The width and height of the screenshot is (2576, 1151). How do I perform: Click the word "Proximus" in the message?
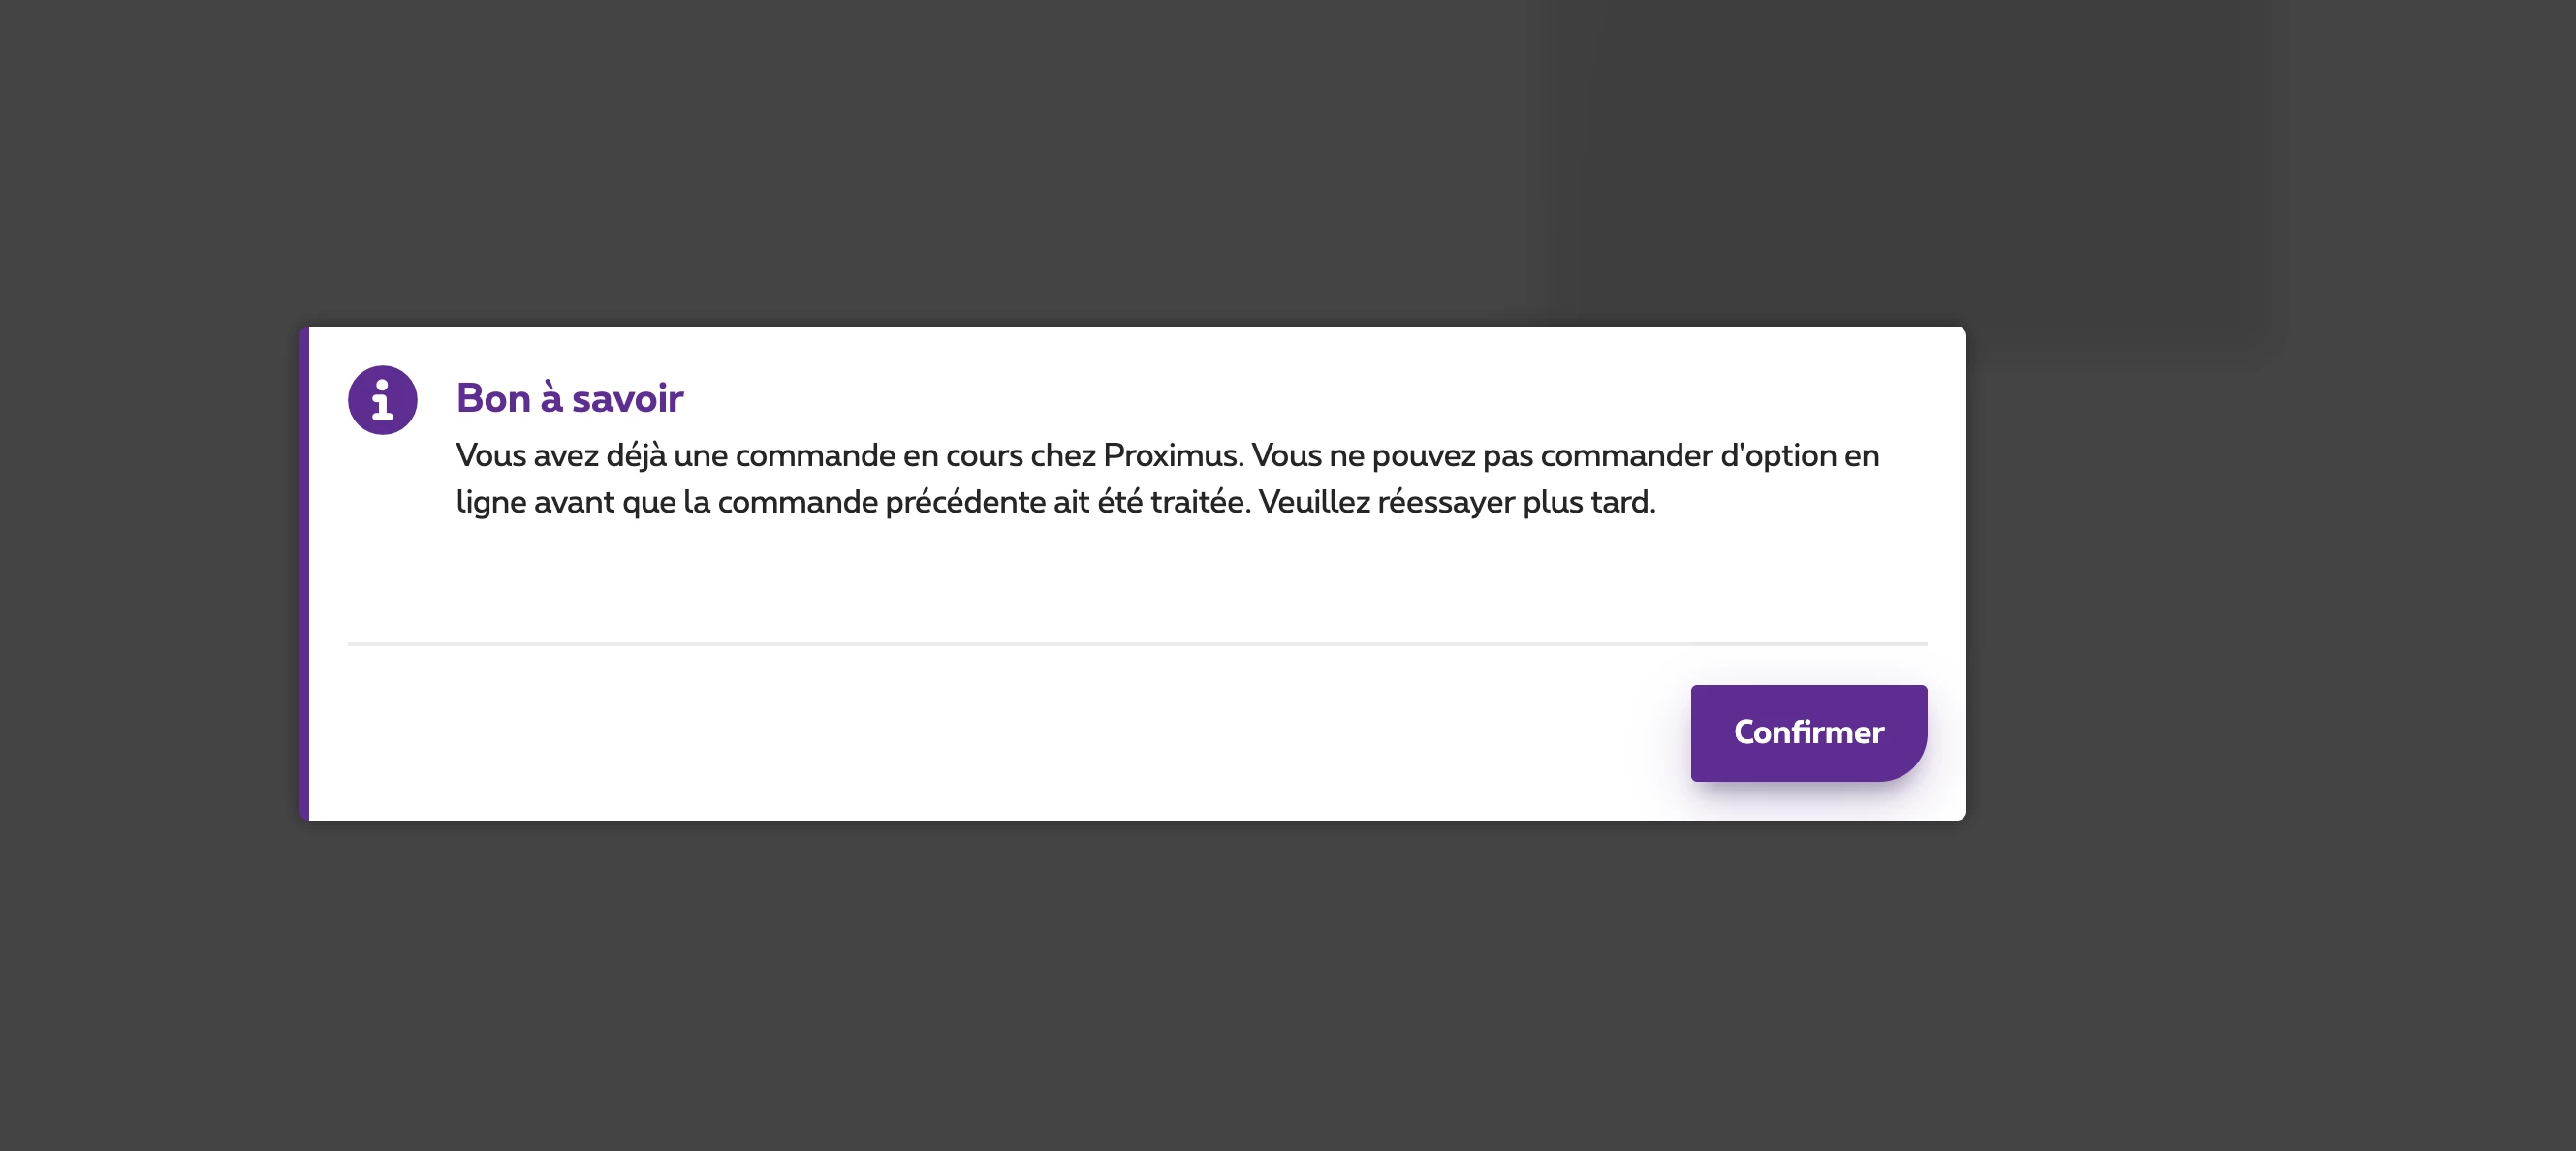click(x=1170, y=456)
